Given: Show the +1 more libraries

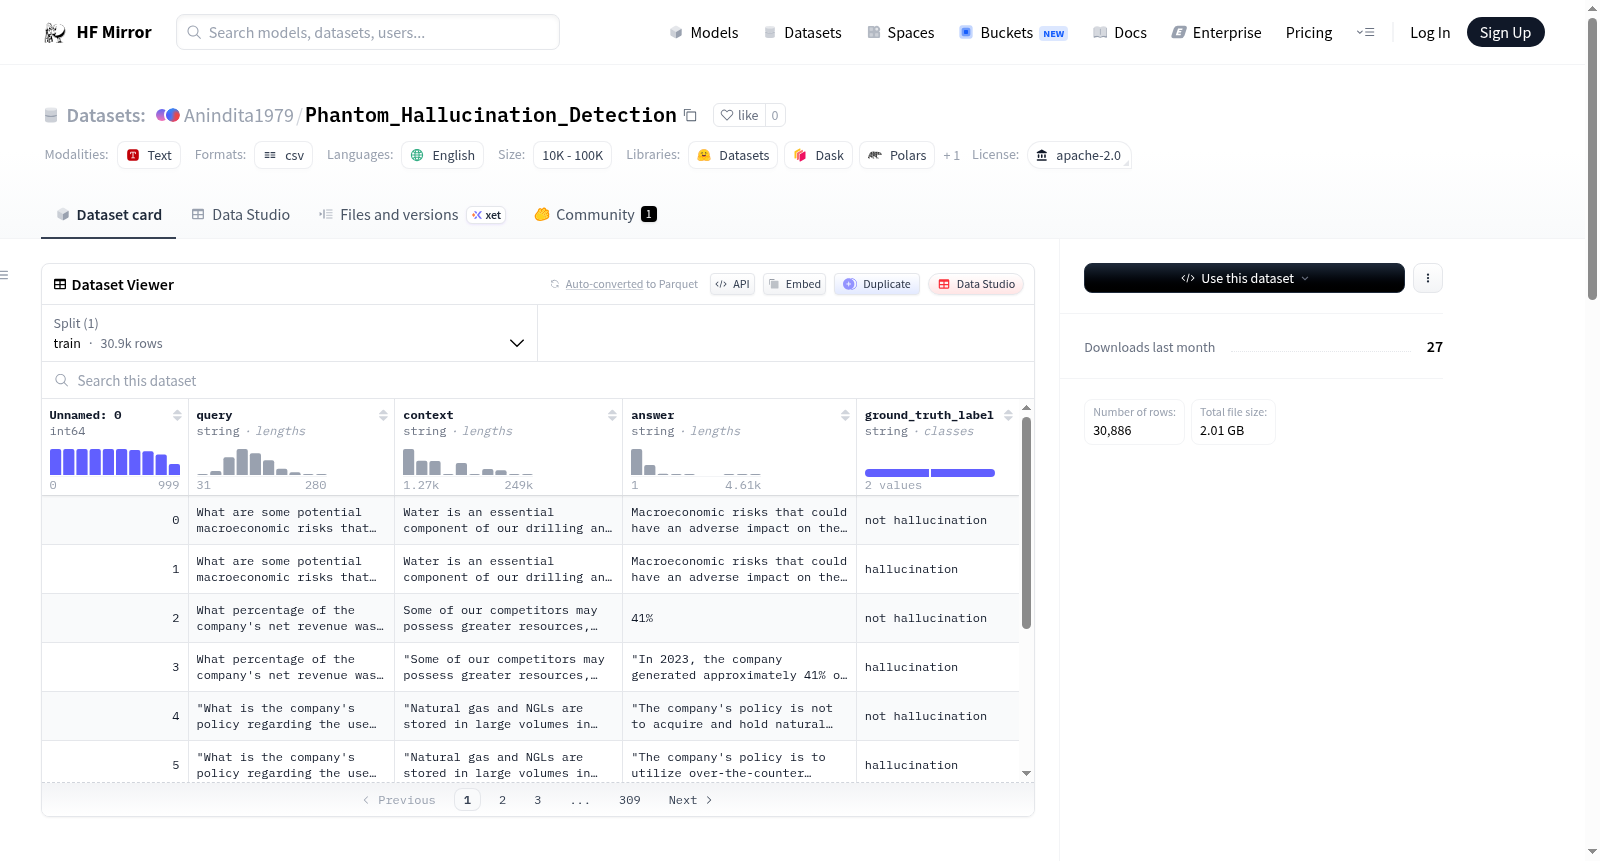Looking at the screenshot, I should pos(951,156).
